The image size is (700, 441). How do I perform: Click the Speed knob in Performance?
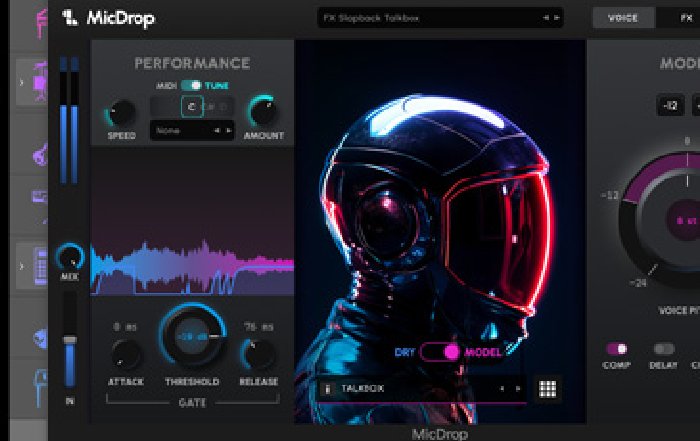pos(121,112)
